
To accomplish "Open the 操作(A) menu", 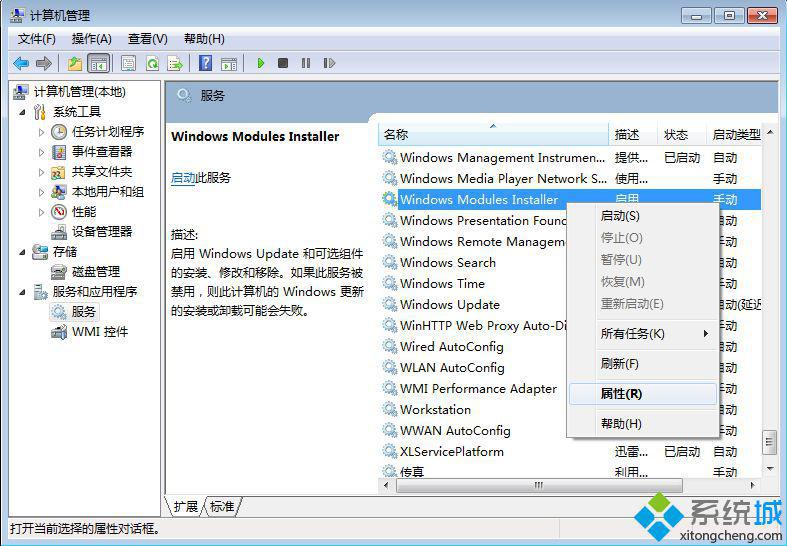I will [91, 39].
